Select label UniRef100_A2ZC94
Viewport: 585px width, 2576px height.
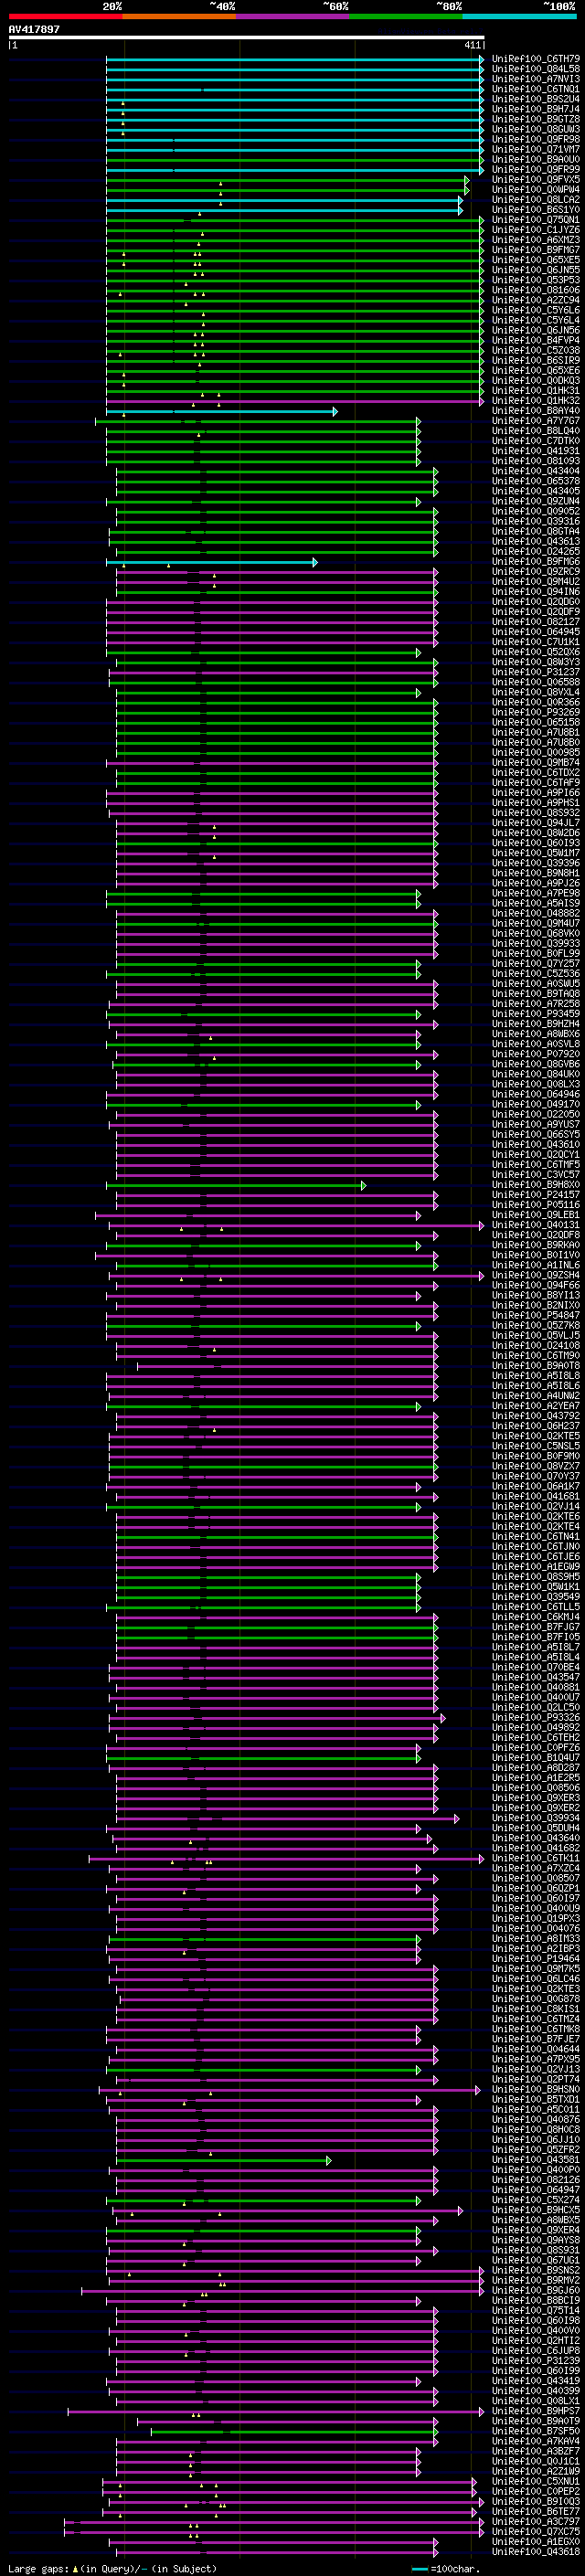535,300
